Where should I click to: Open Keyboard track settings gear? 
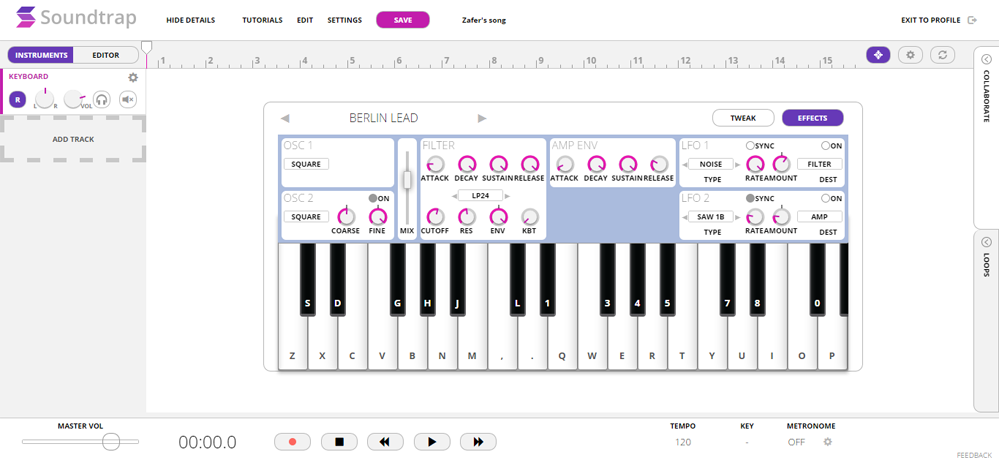tap(133, 77)
